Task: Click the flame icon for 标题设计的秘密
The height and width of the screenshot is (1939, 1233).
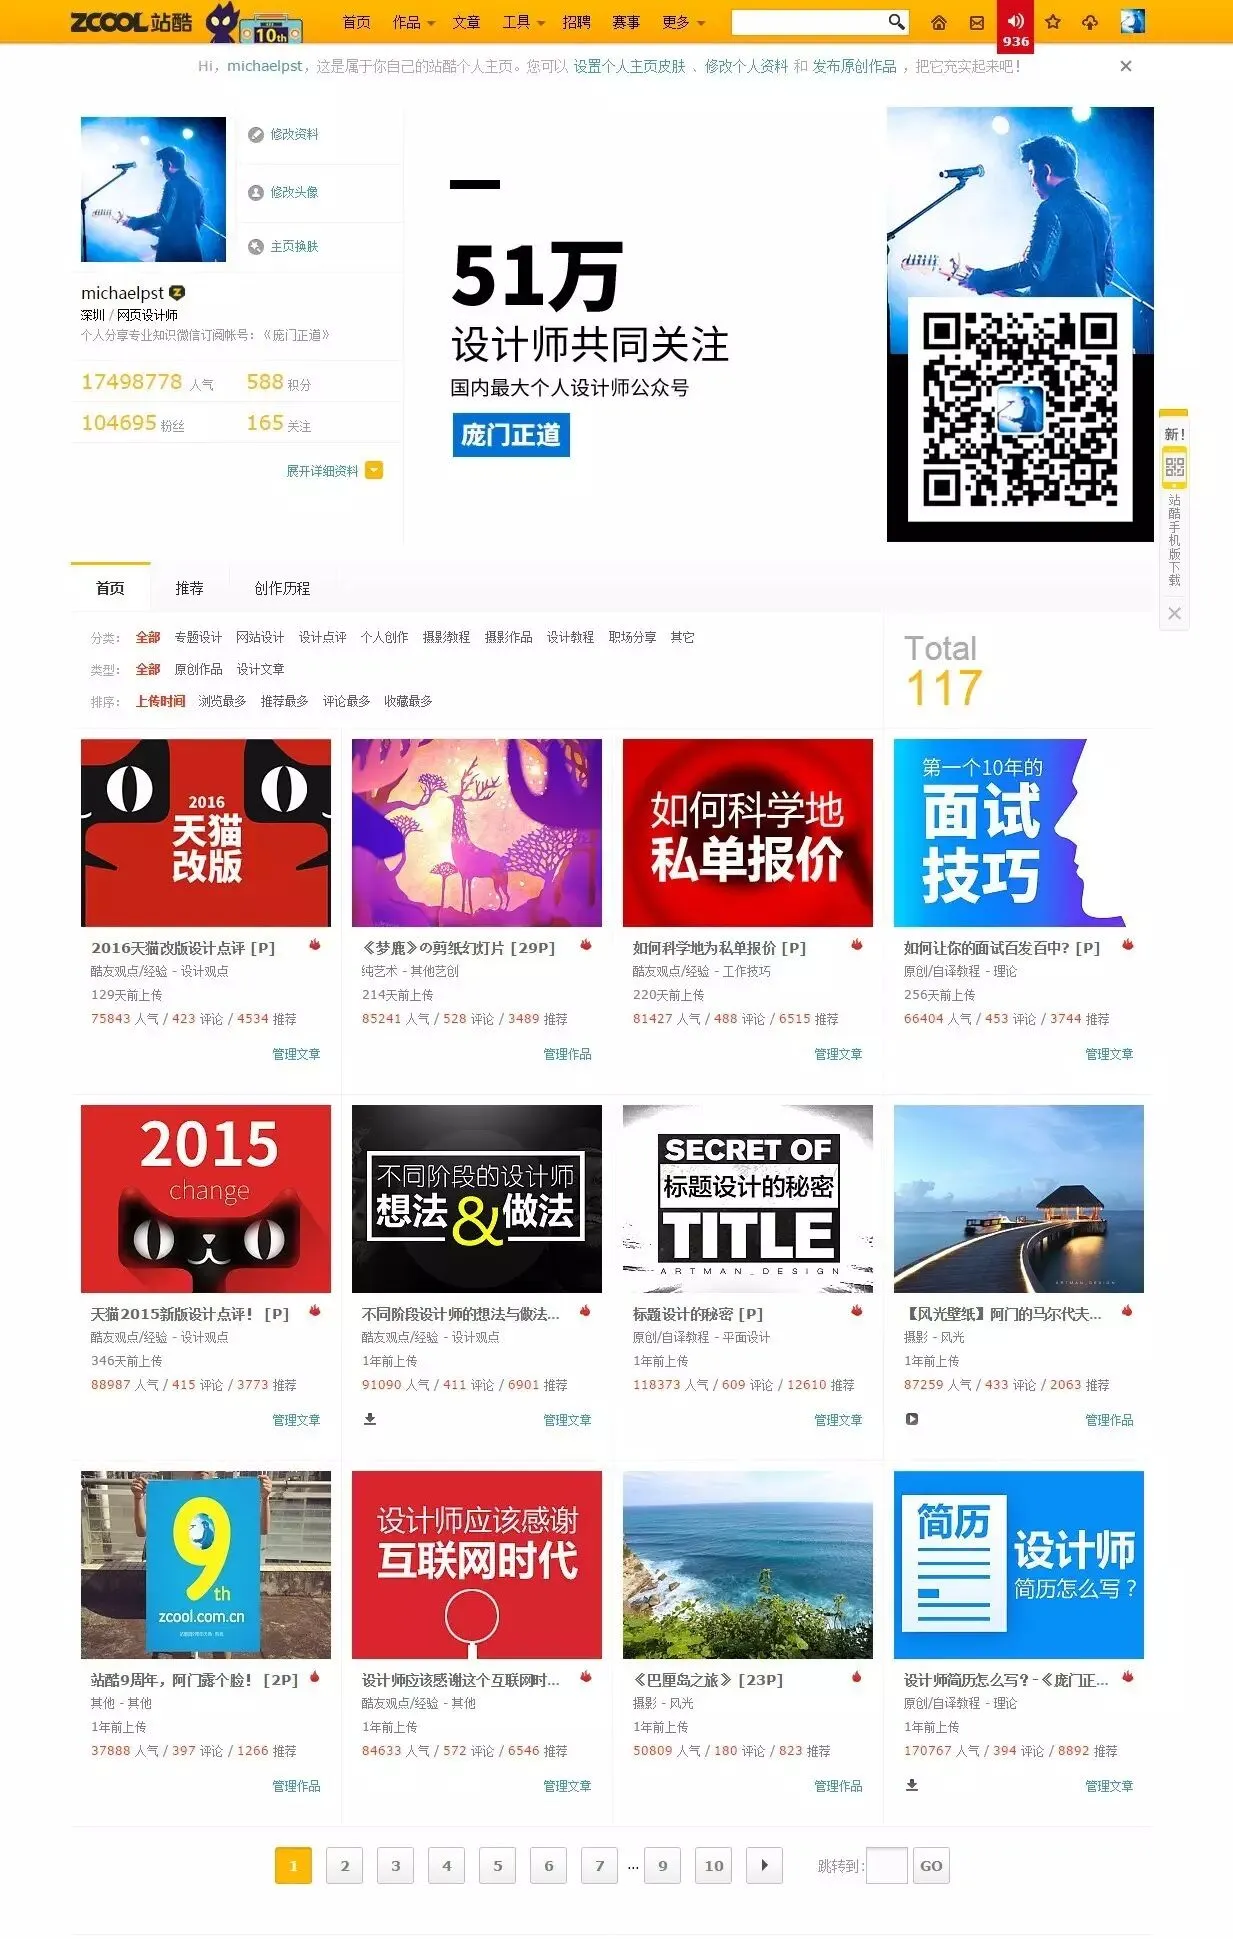Action: coord(857,1310)
